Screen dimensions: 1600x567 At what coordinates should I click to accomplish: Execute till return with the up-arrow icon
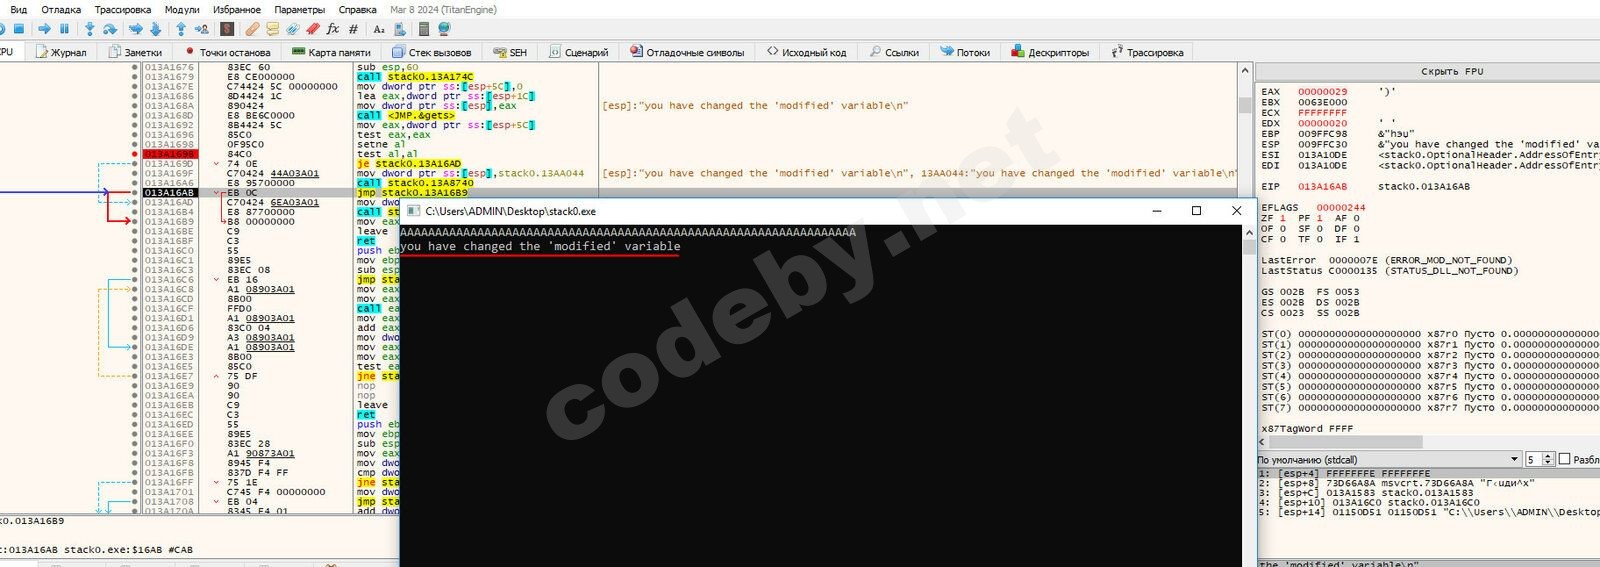point(181,29)
